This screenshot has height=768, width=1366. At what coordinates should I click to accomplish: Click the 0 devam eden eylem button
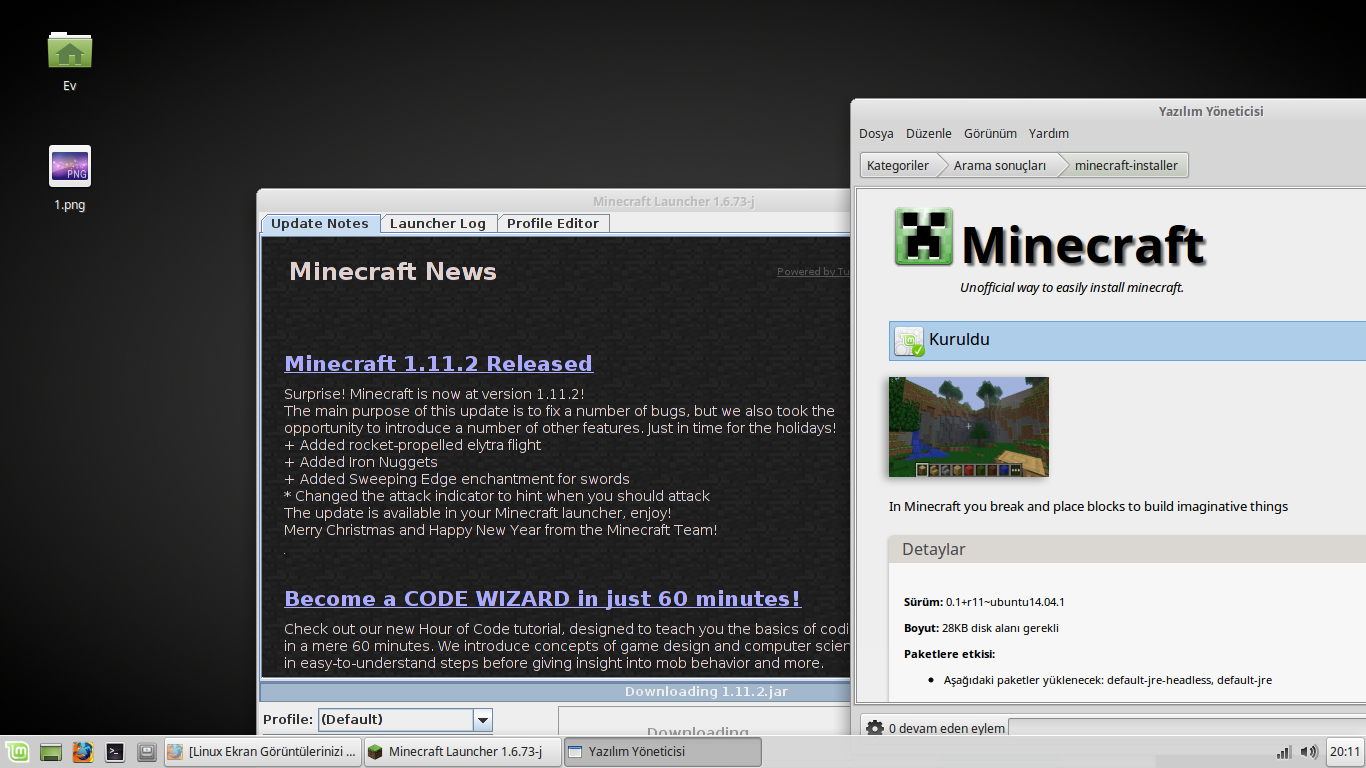(x=936, y=728)
